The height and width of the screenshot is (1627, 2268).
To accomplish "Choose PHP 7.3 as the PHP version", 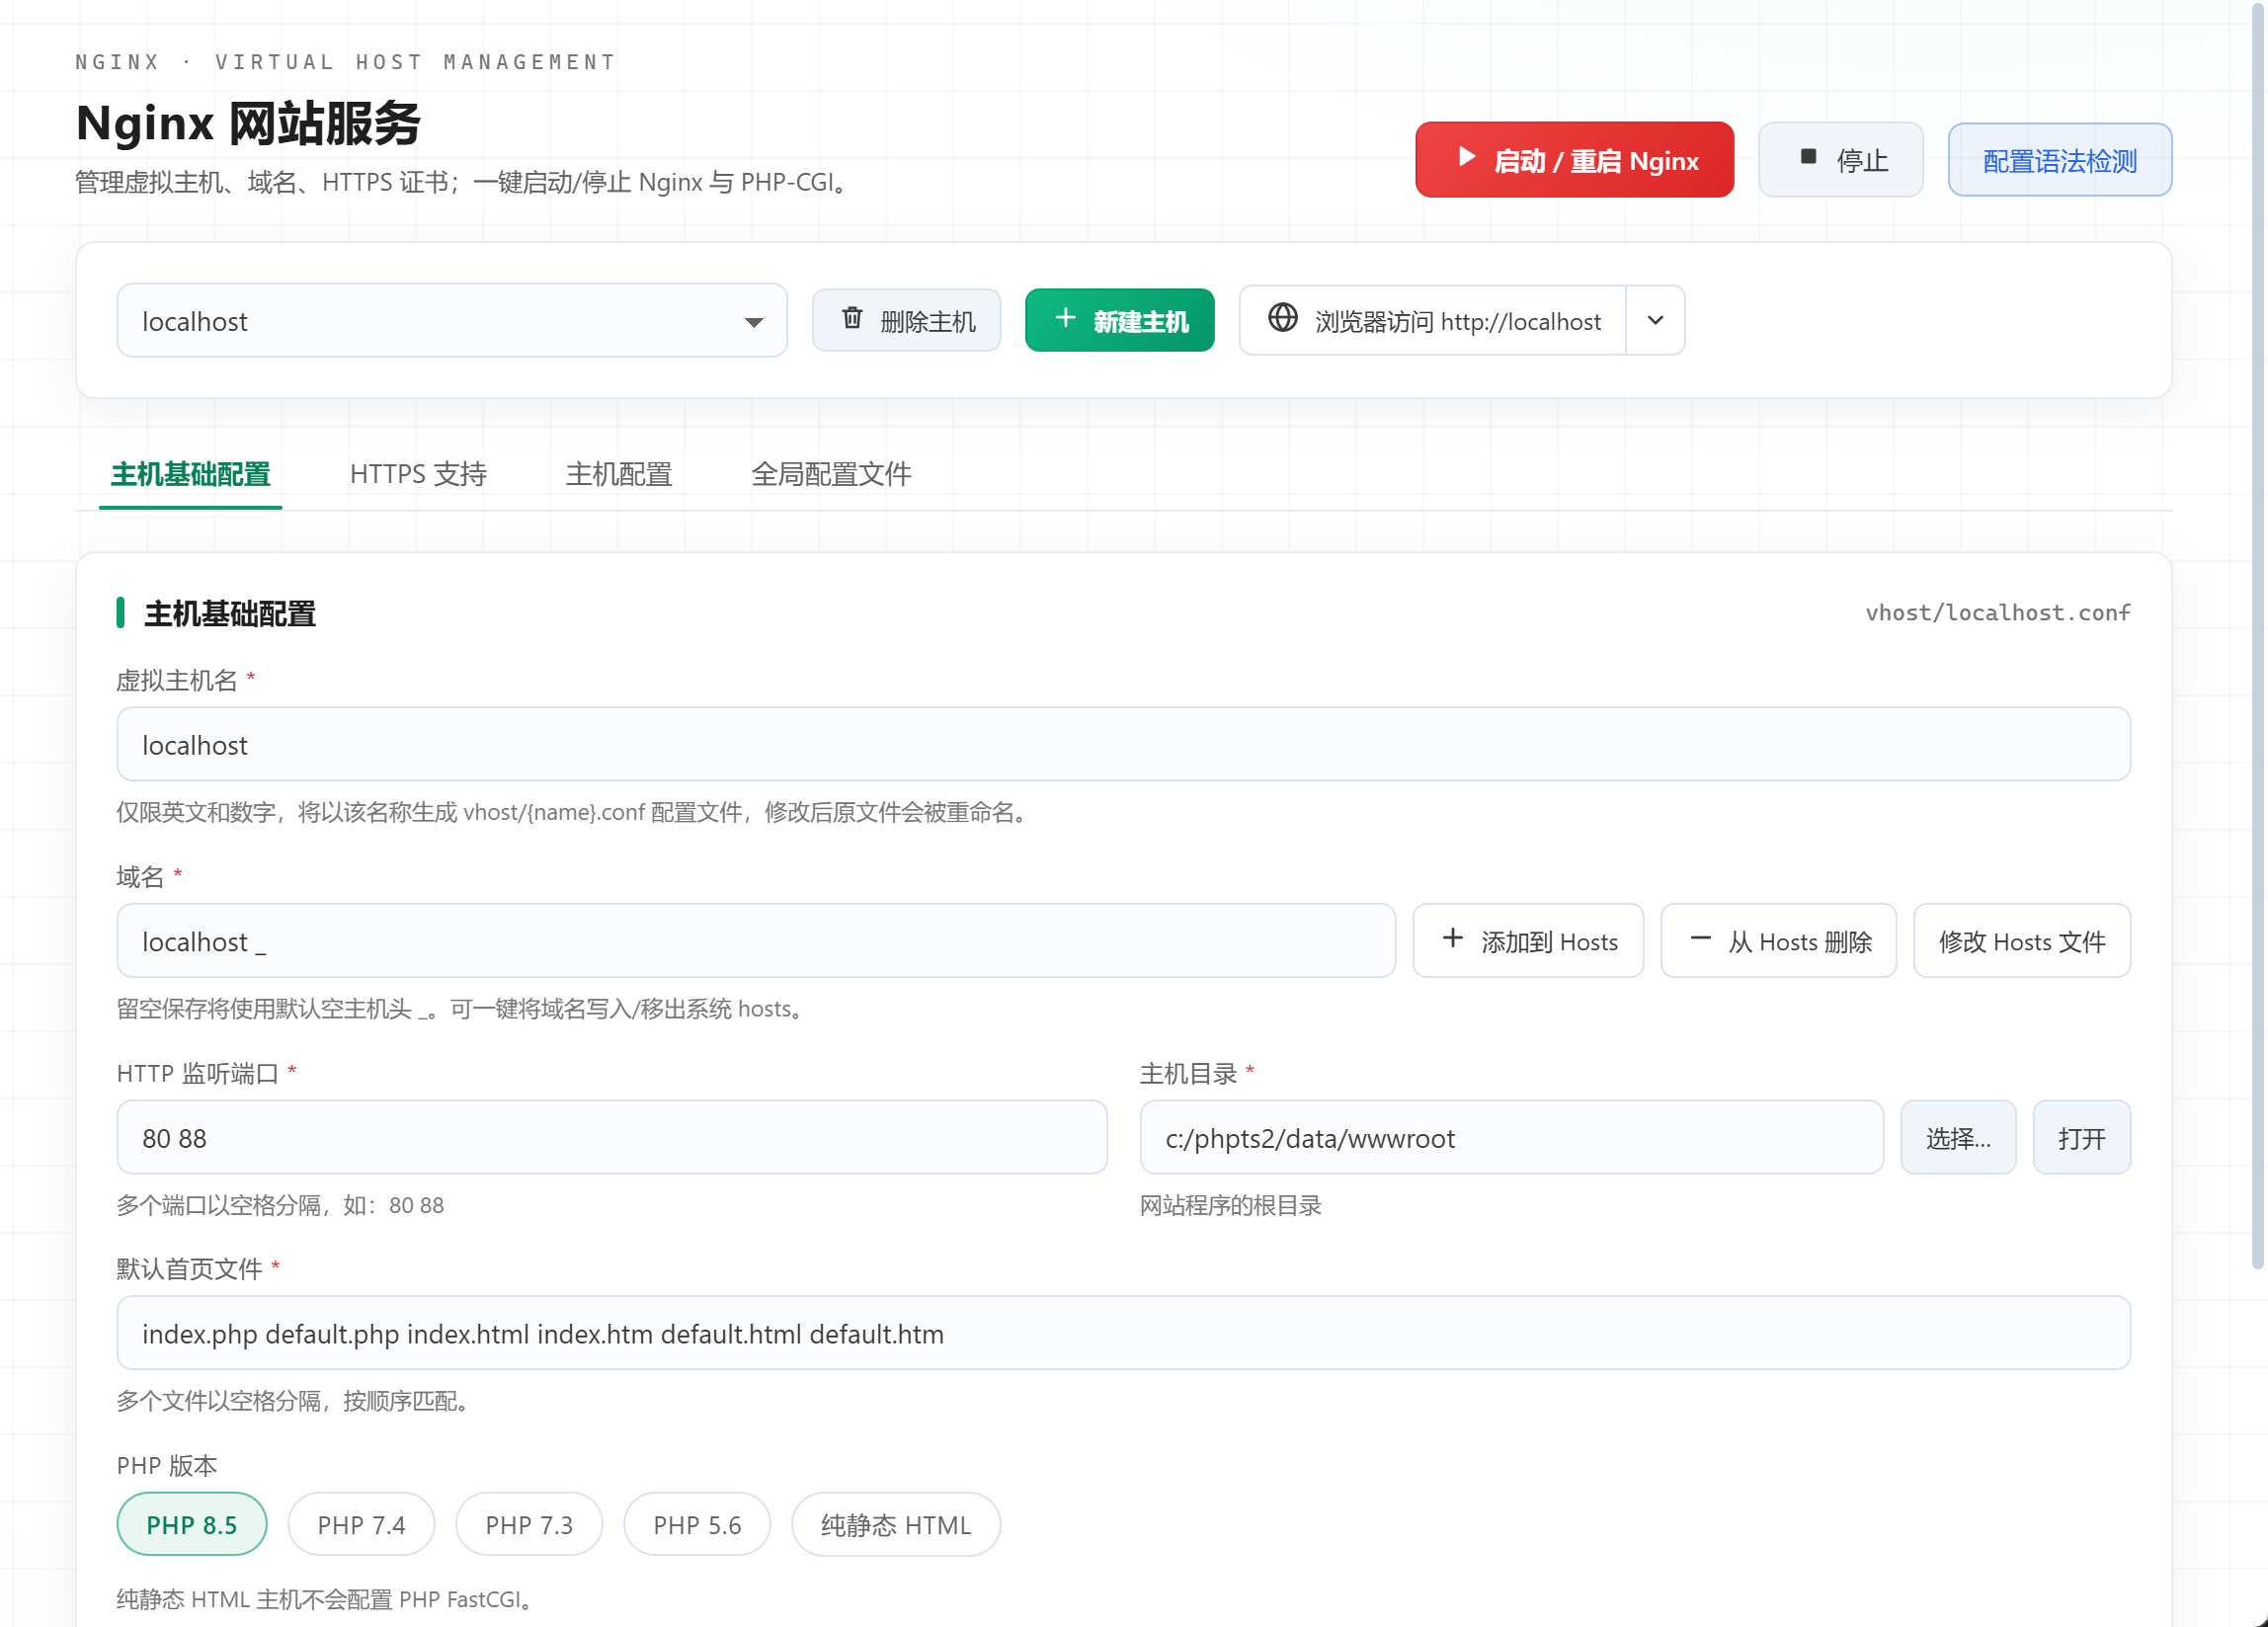I will 529,1524.
